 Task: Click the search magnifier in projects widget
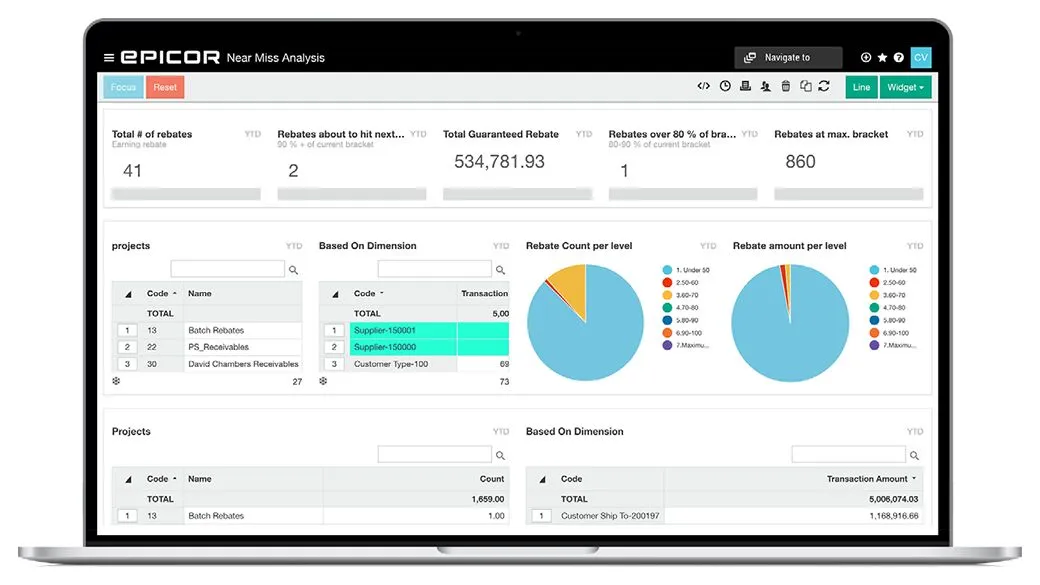coord(294,270)
